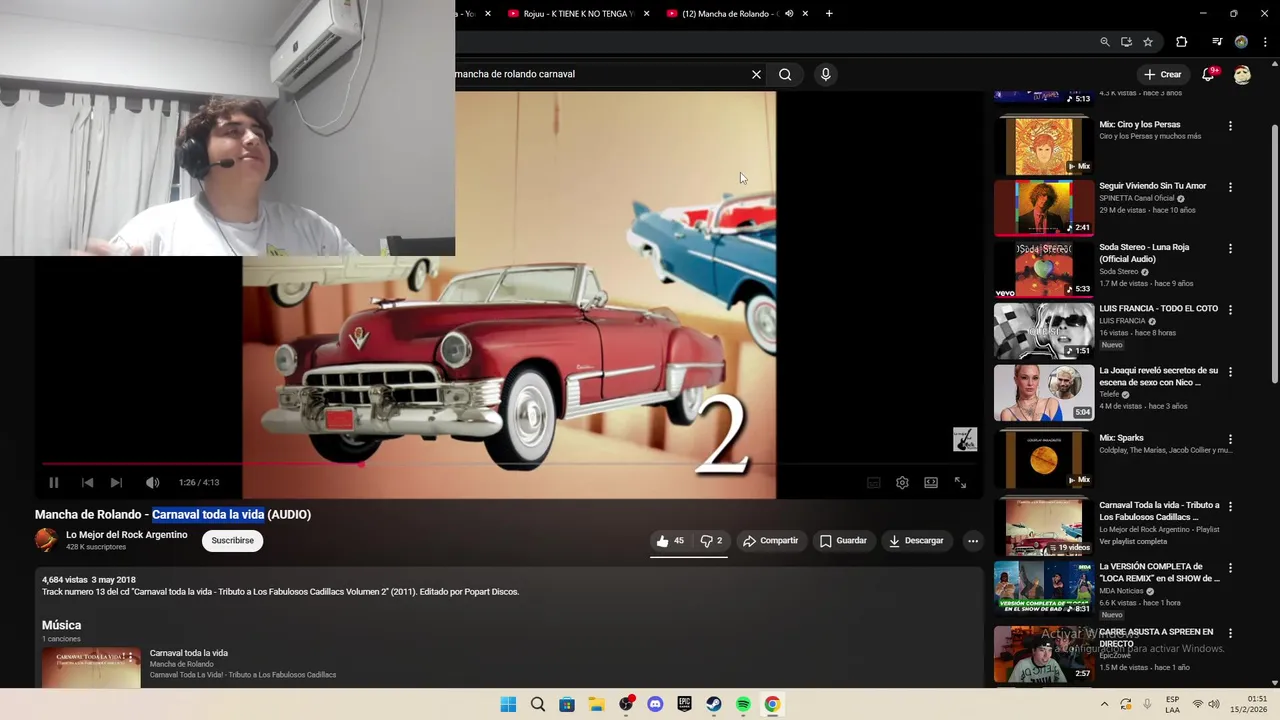The image size is (1280, 720).
Task: Install app icon in Chrome address bar
Action: [x=1126, y=42]
